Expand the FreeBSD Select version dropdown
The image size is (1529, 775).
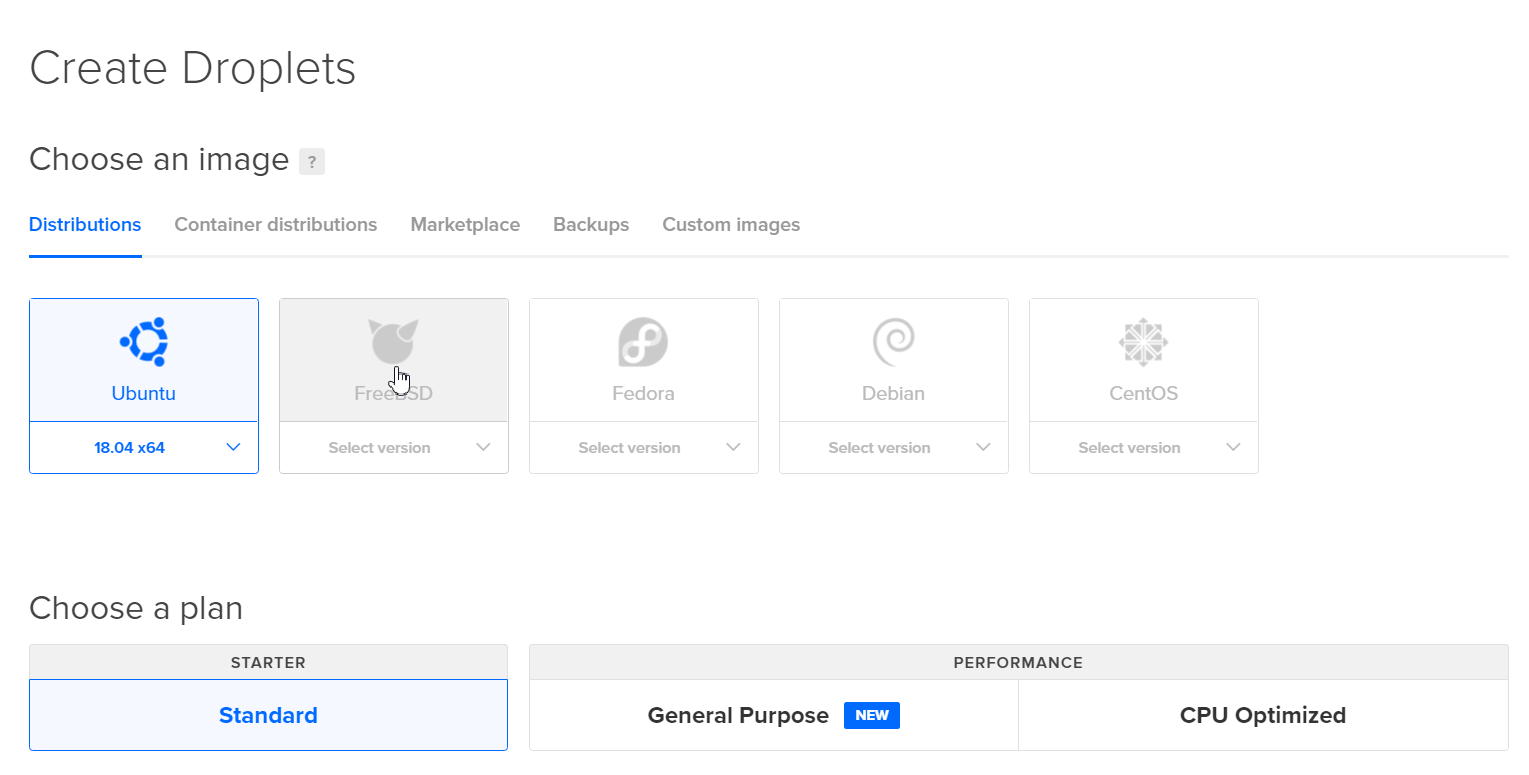(394, 447)
